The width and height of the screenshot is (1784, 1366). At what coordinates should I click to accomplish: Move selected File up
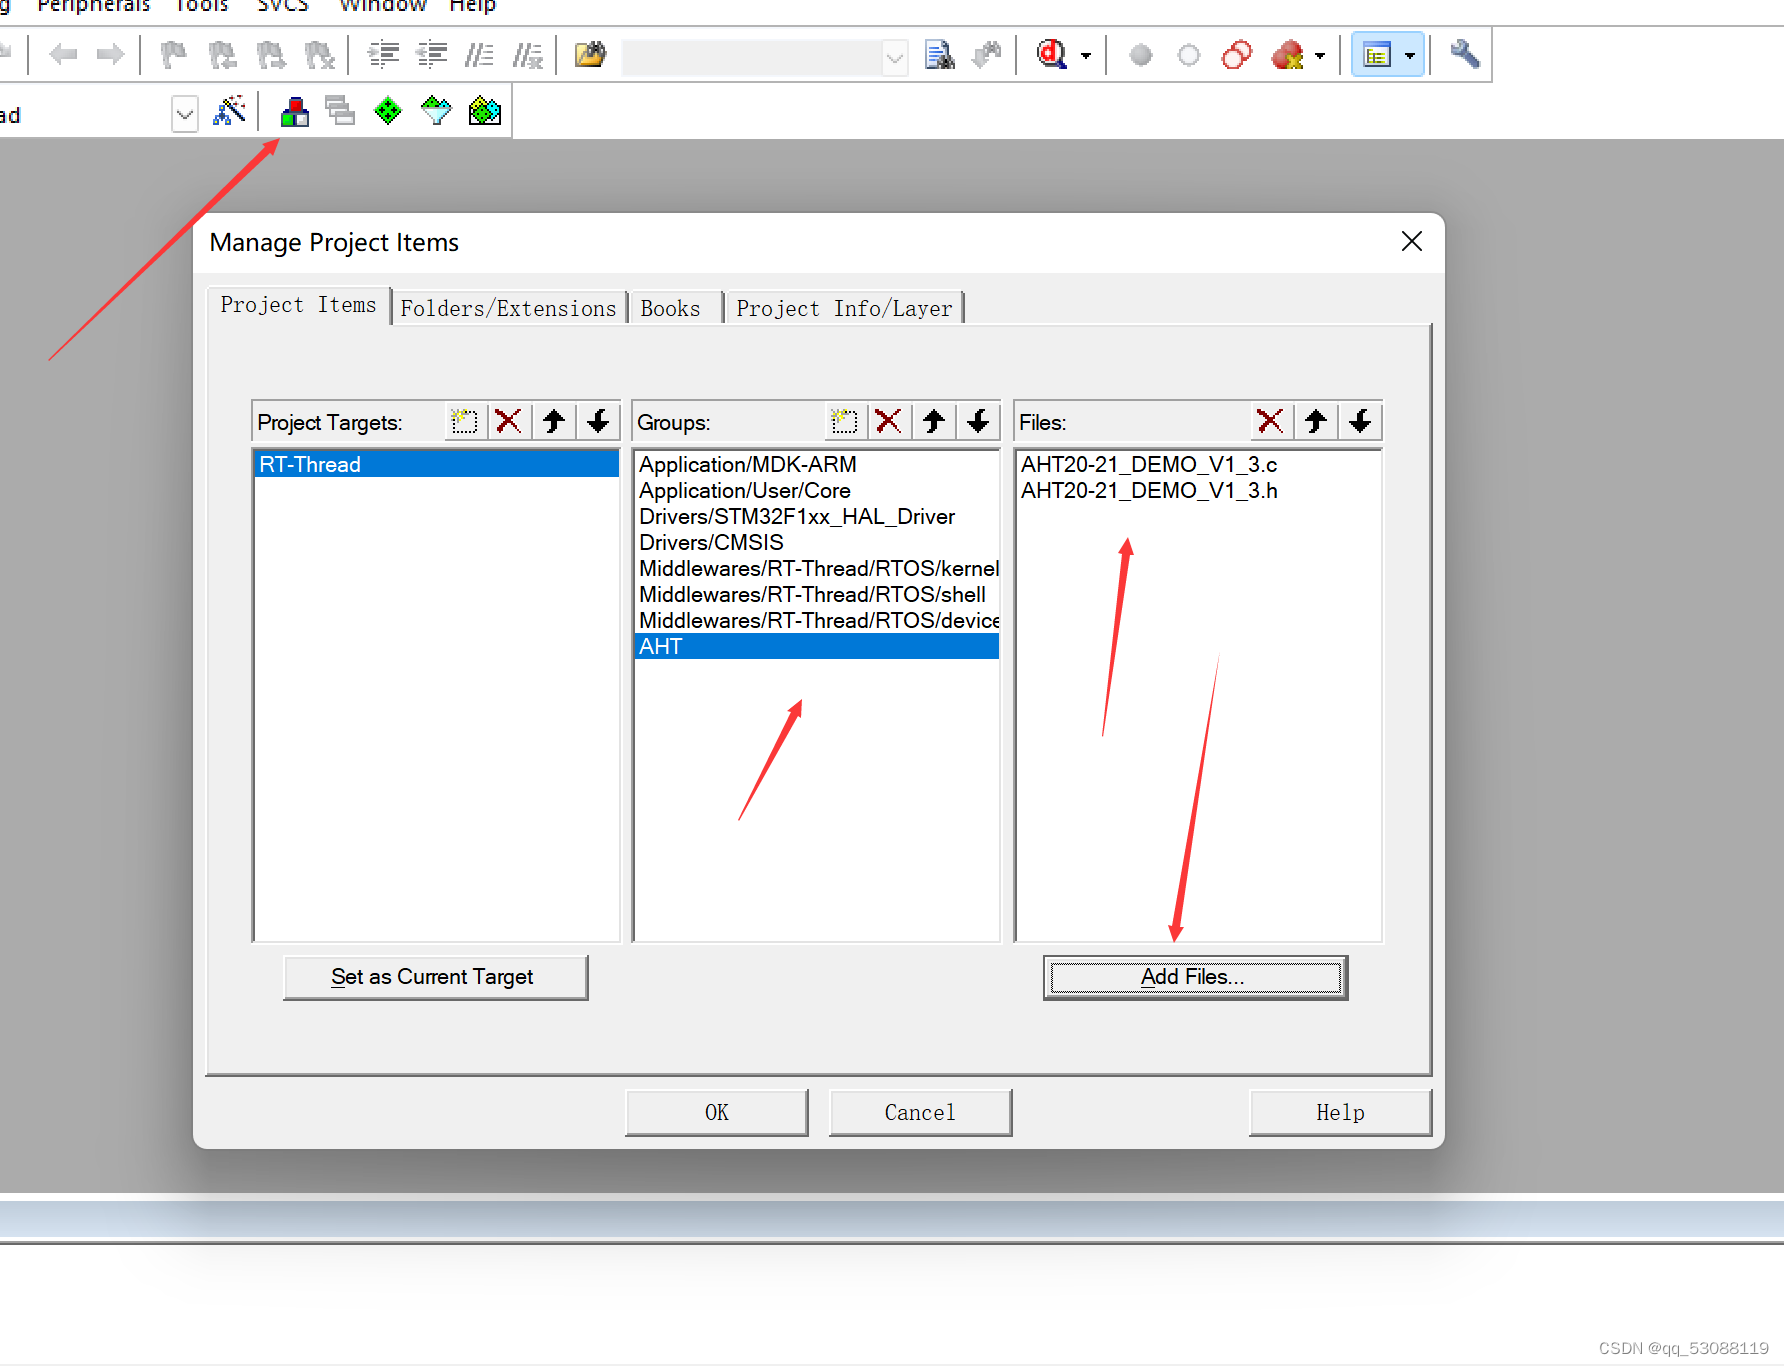[x=1316, y=421]
